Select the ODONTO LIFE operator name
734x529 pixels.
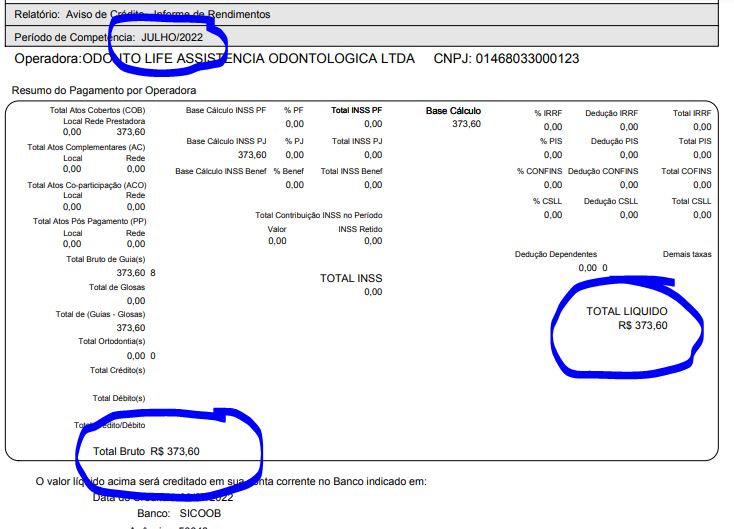click(x=248, y=59)
